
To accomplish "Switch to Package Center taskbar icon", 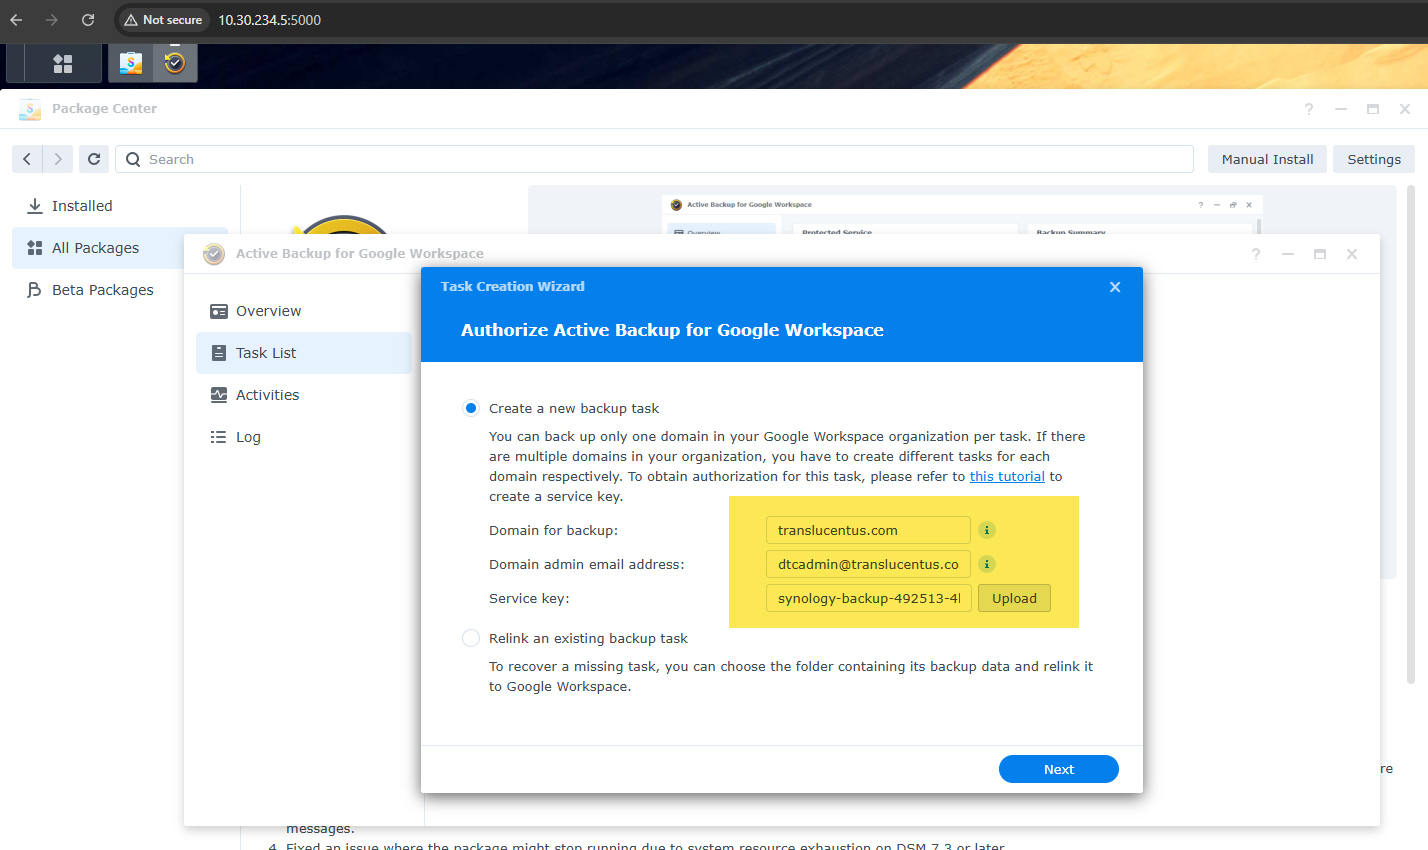I will tap(130, 63).
